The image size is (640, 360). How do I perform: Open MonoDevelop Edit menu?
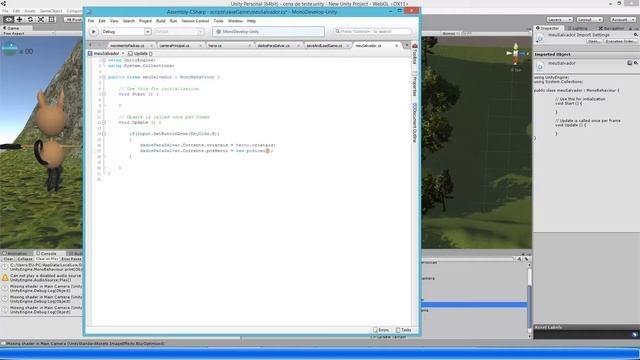pos(102,21)
